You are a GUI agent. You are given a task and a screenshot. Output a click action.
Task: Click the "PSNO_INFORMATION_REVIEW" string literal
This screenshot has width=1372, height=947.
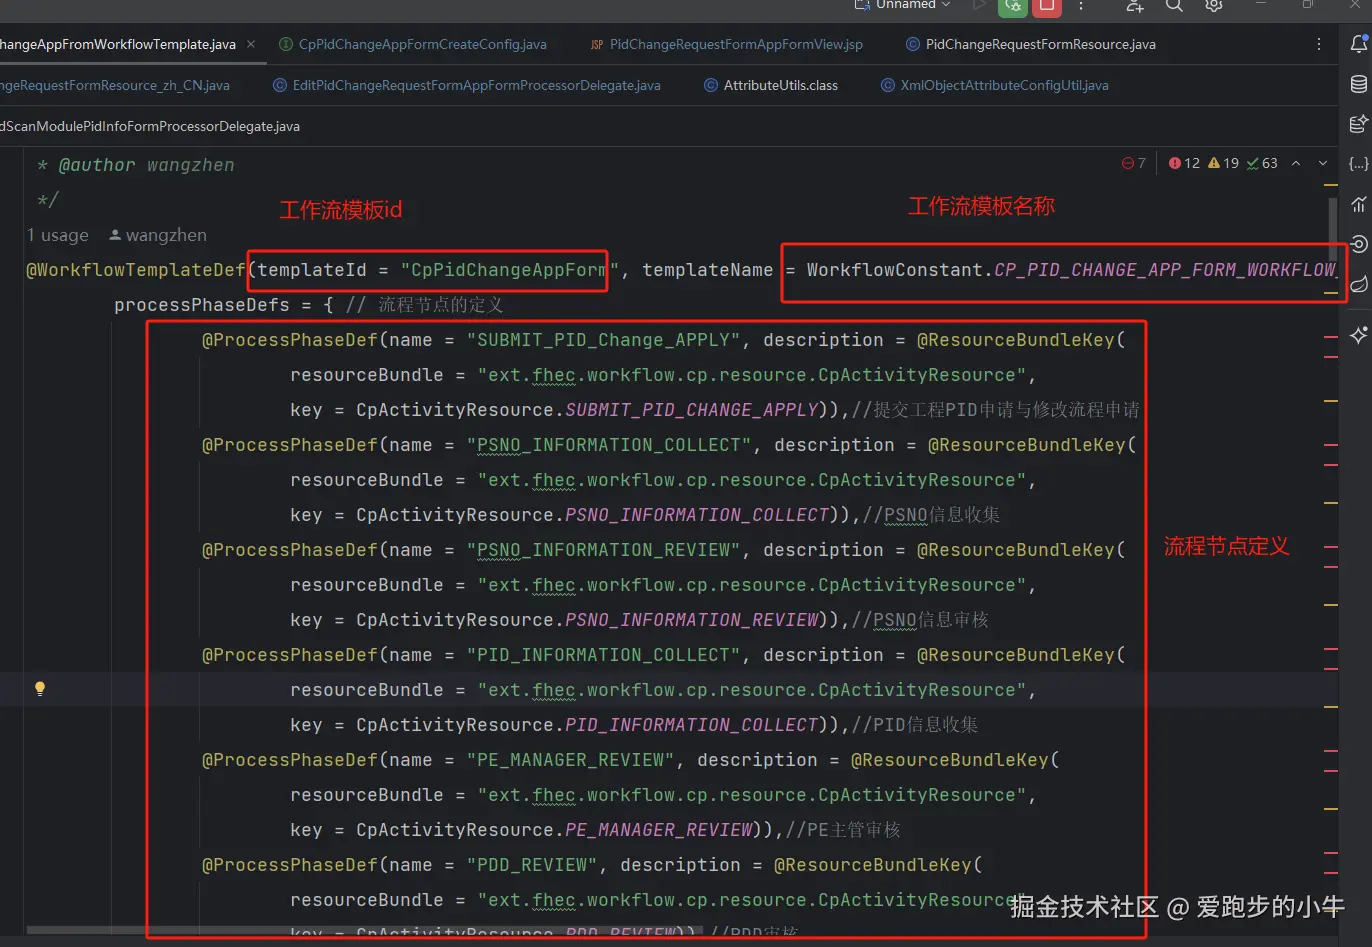pos(603,550)
